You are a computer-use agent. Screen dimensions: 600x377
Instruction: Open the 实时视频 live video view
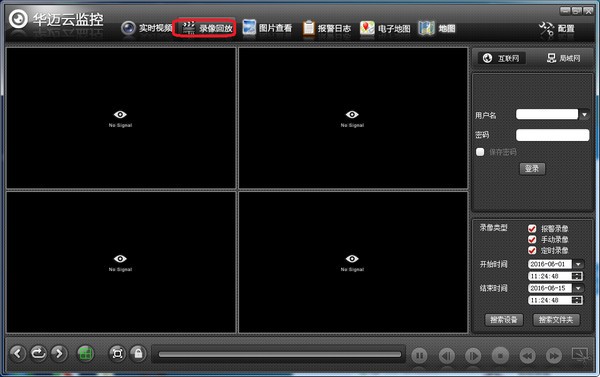147,28
